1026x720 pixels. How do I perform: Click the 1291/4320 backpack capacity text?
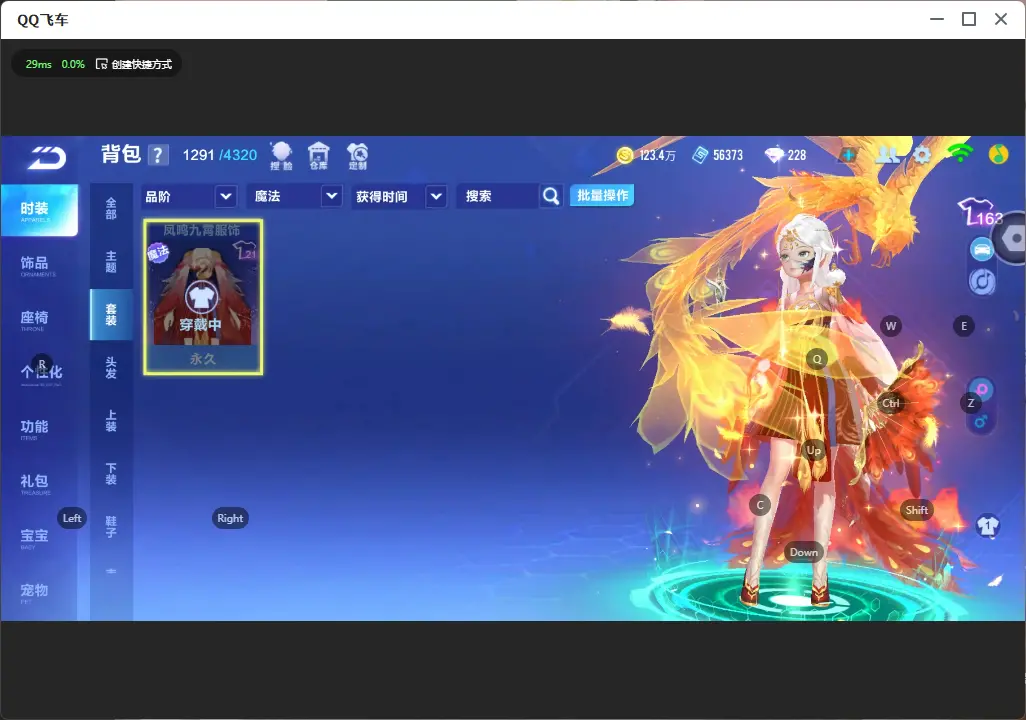tap(220, 155)
